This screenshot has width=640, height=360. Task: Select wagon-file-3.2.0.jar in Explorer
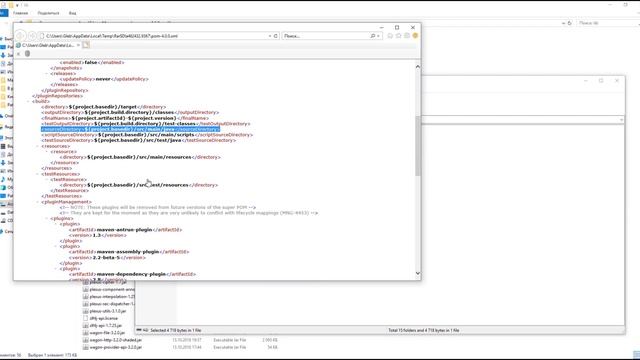107,333
